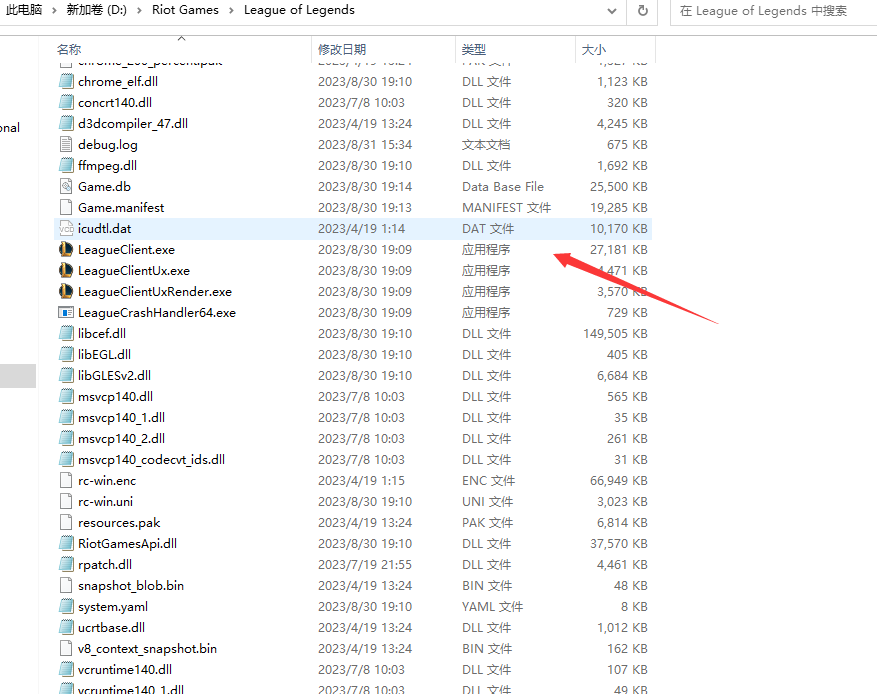Screen dimensions: 877x694
Task: Click the 2023/8/31 15:34 modified date
Action: (x=365, y=145)
